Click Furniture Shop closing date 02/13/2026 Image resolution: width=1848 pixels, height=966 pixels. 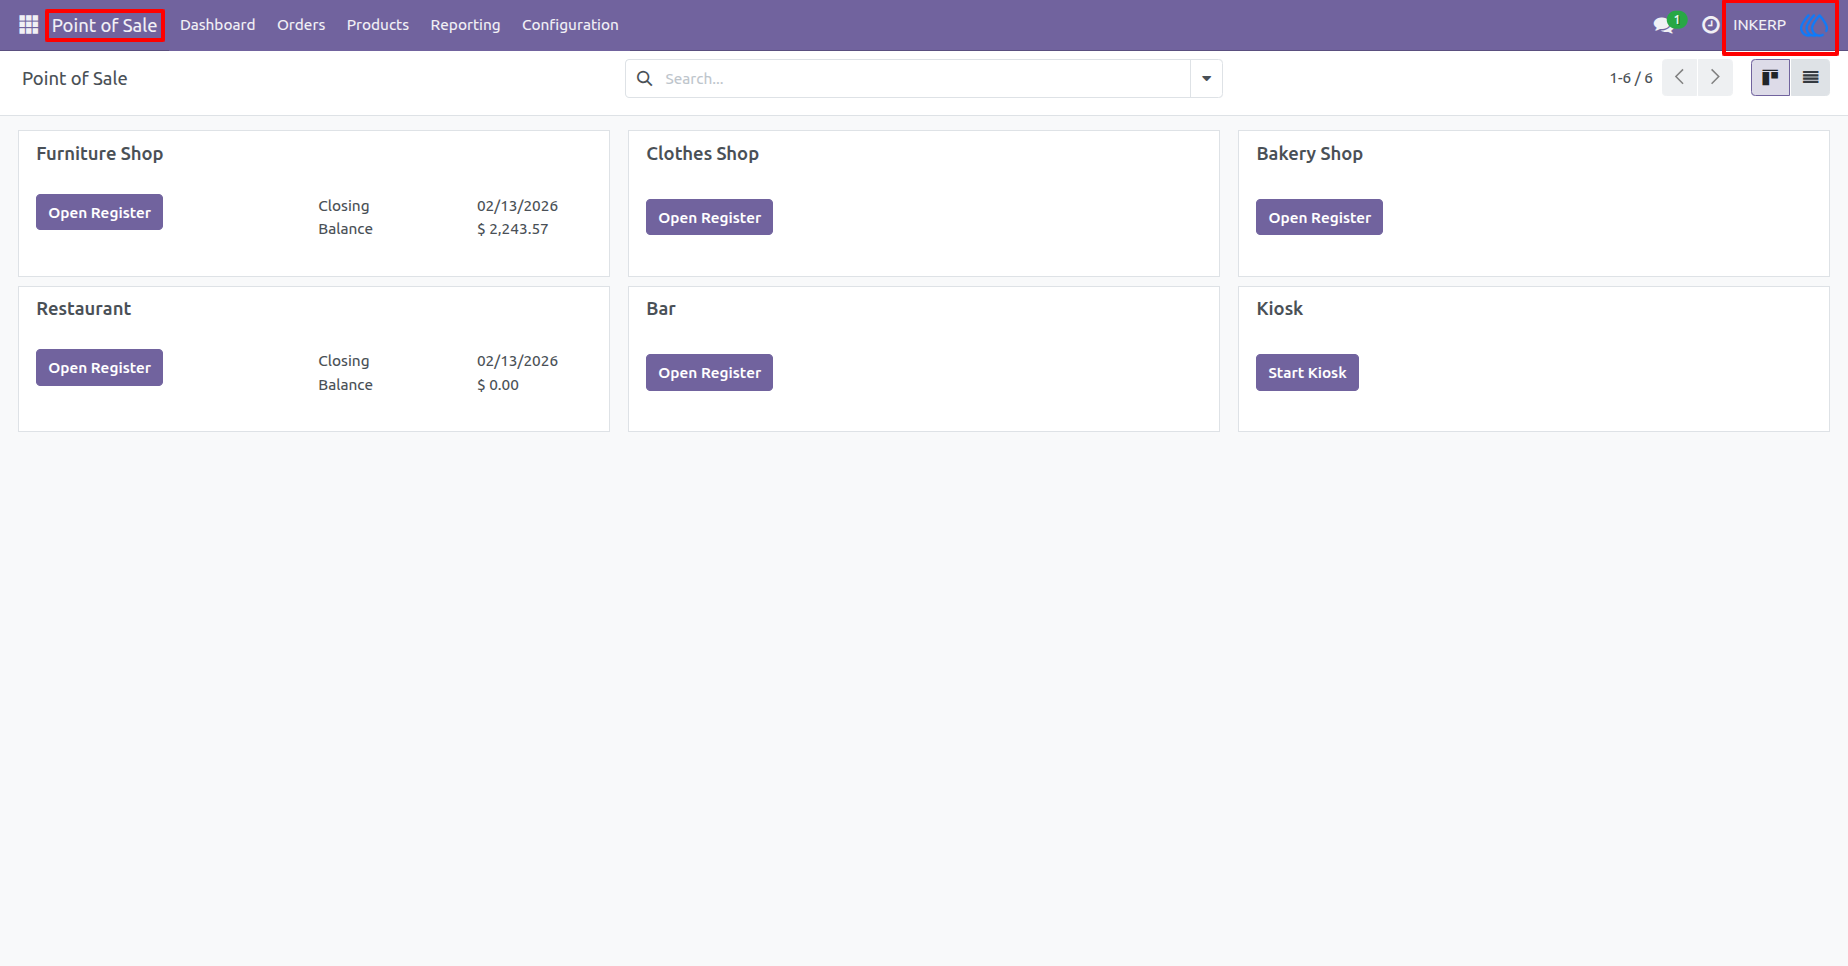click(517, 206)
